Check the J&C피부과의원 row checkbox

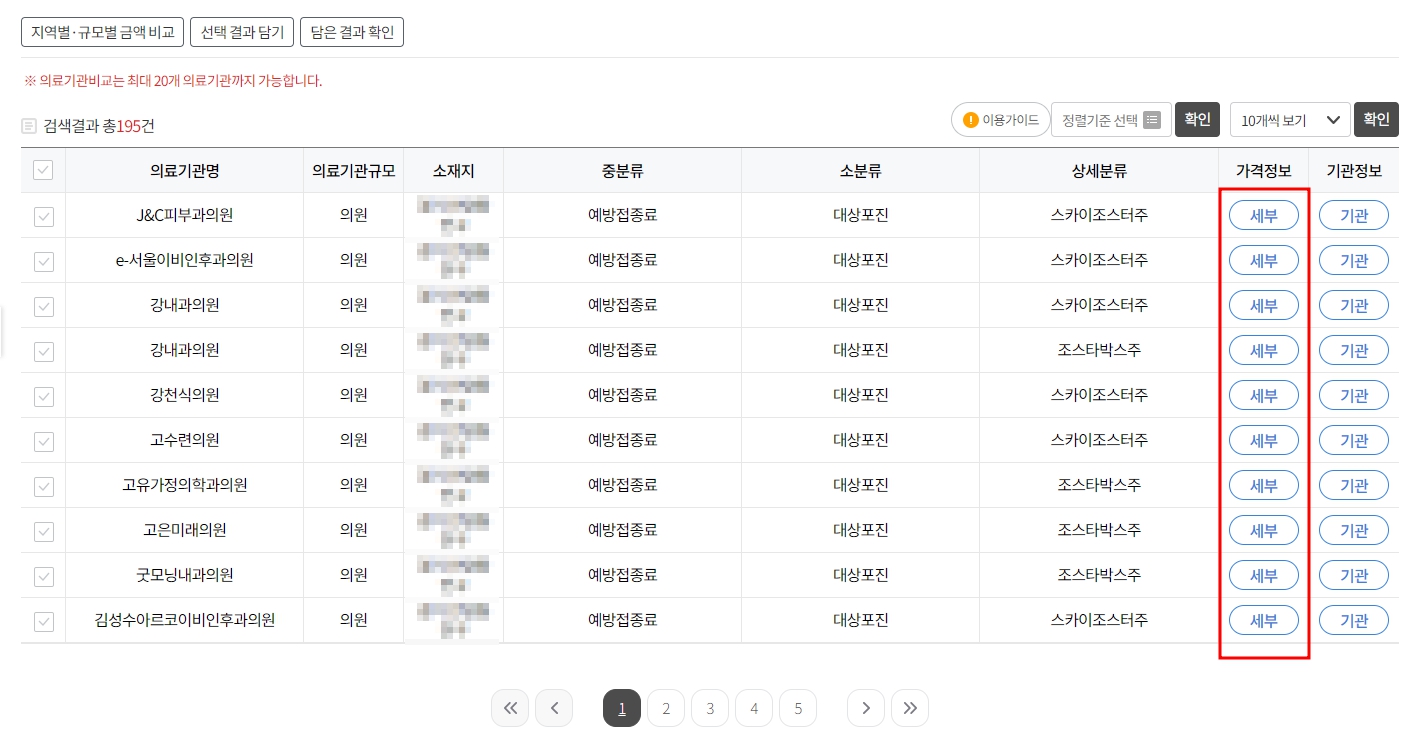click(x=42, y=214)
